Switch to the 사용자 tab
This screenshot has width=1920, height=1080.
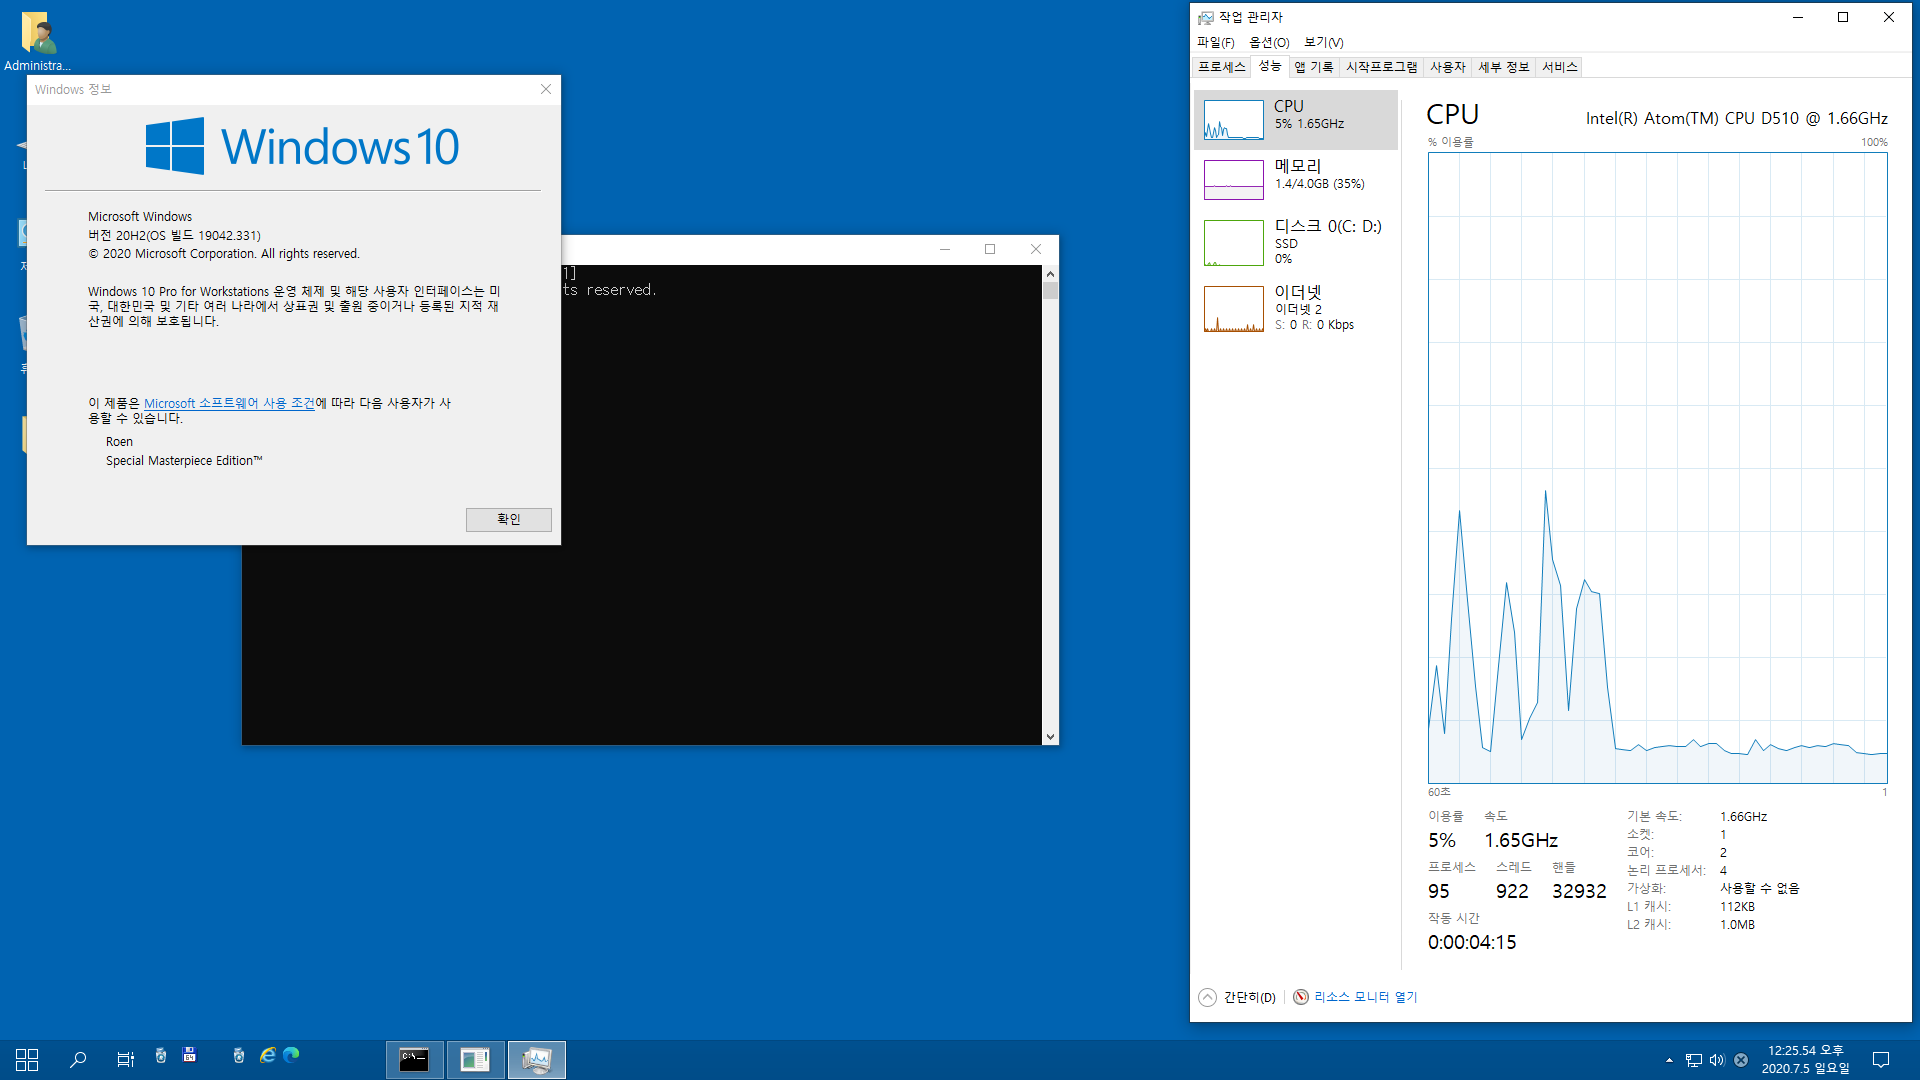(1447, 67)
